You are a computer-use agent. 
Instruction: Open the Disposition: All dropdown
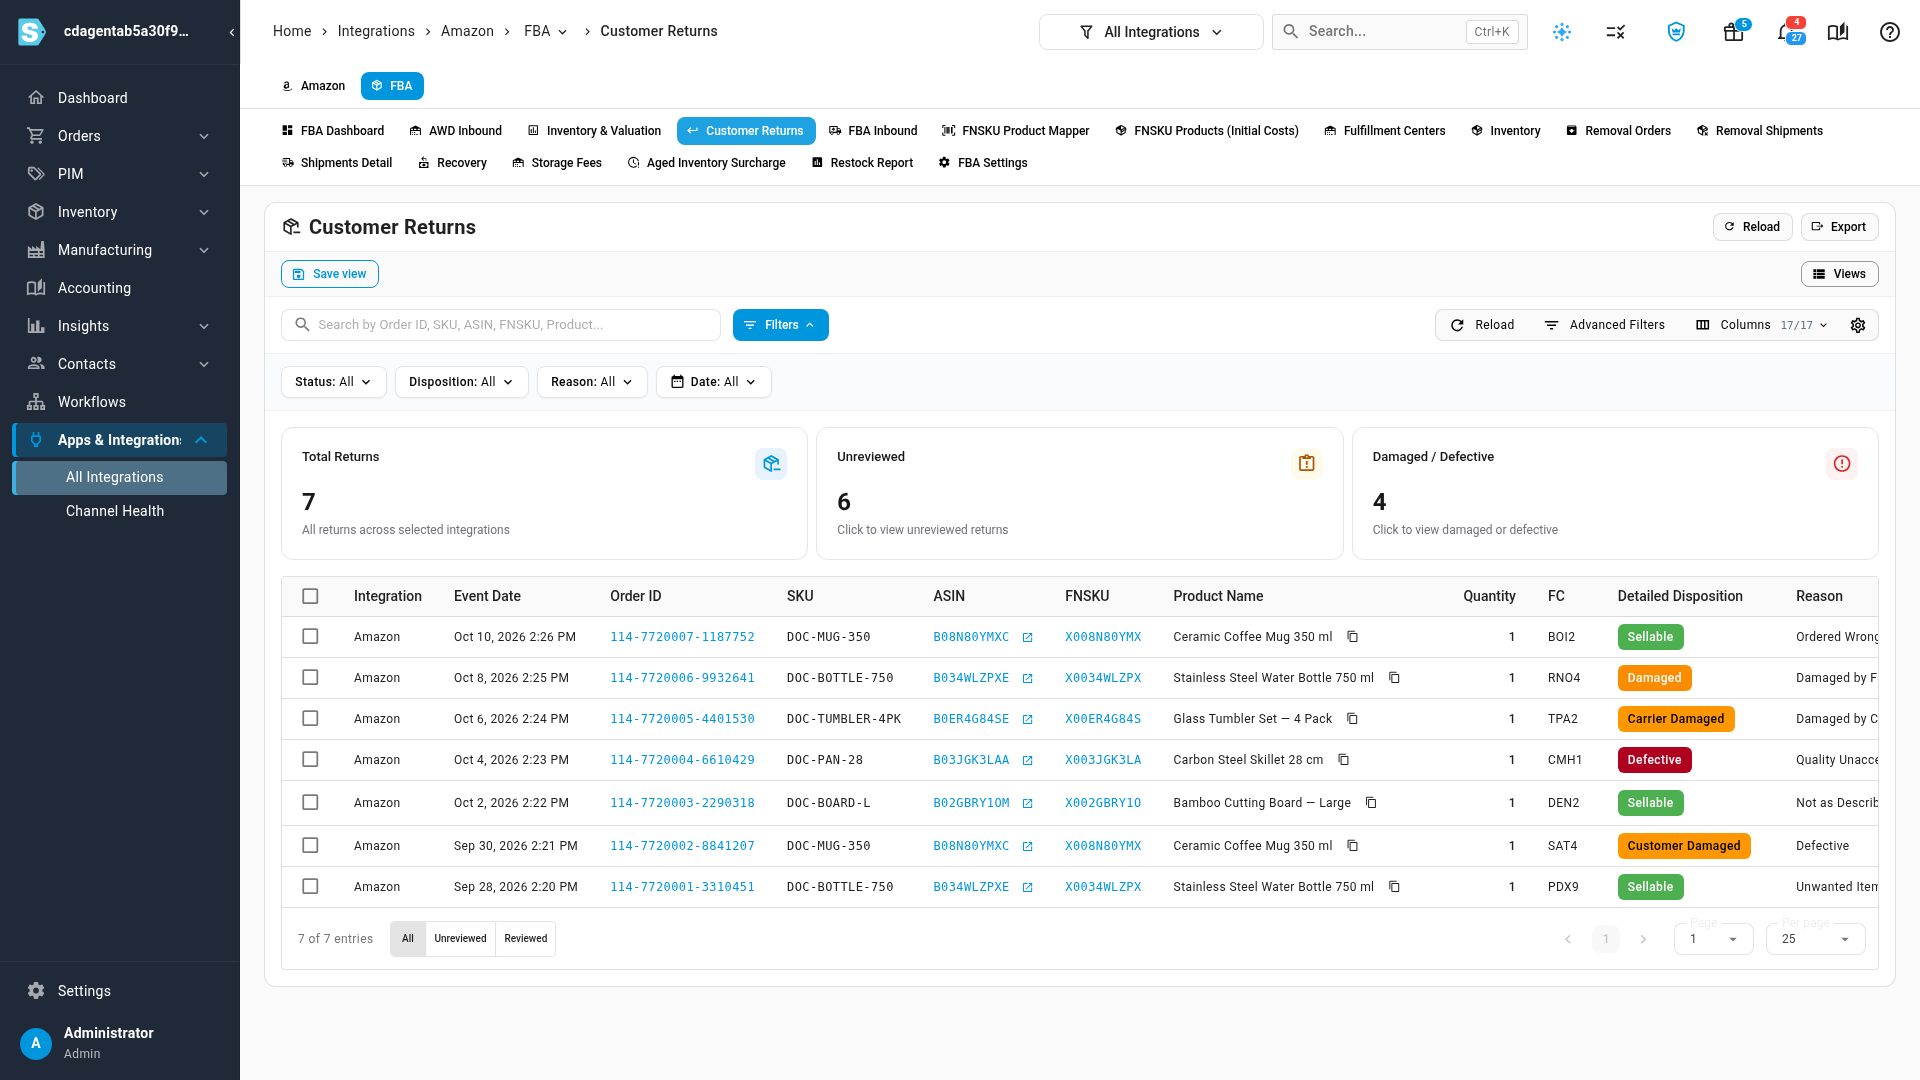click(x=461, y=382)
